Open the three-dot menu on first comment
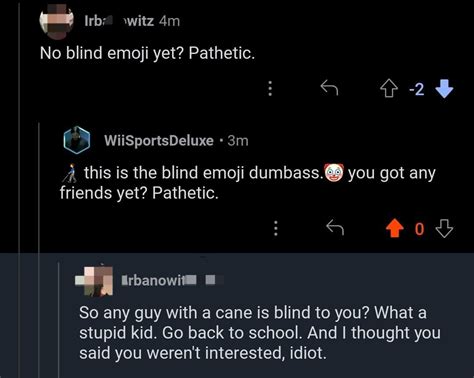Viewport: 474px width, 378px height. [270, 89]
